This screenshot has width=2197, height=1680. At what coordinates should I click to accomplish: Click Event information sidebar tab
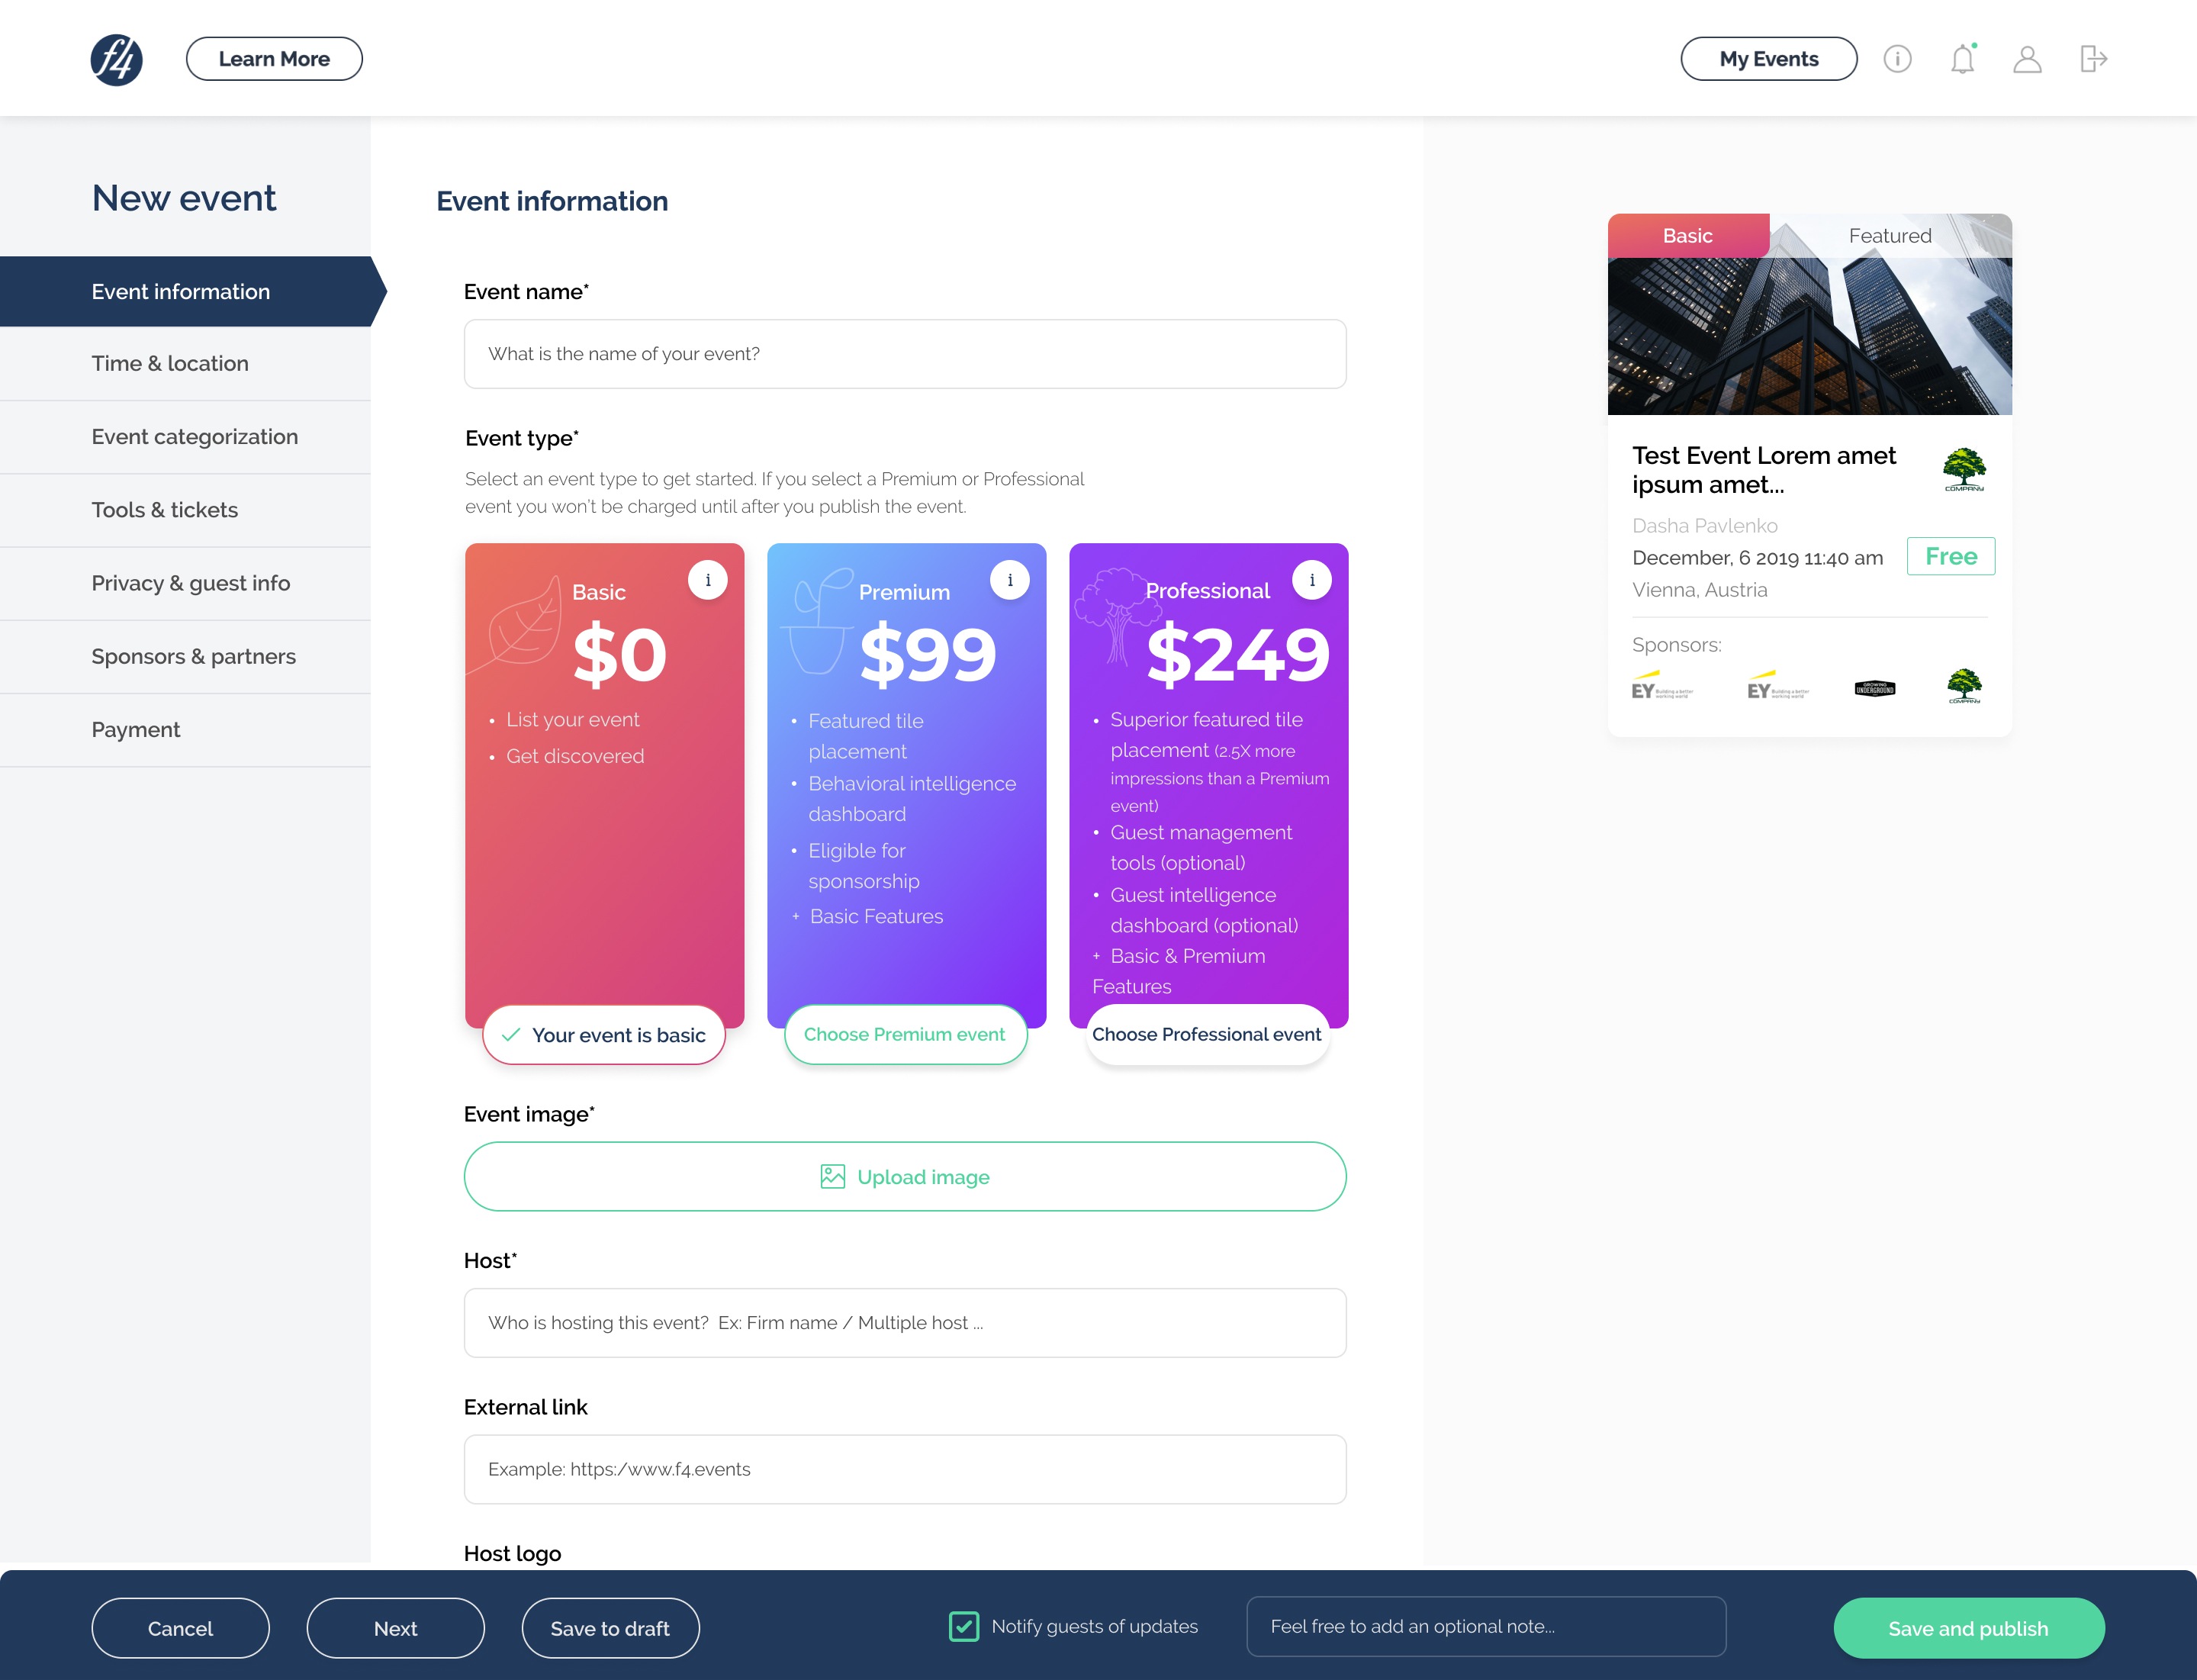[x=180, y=291]
